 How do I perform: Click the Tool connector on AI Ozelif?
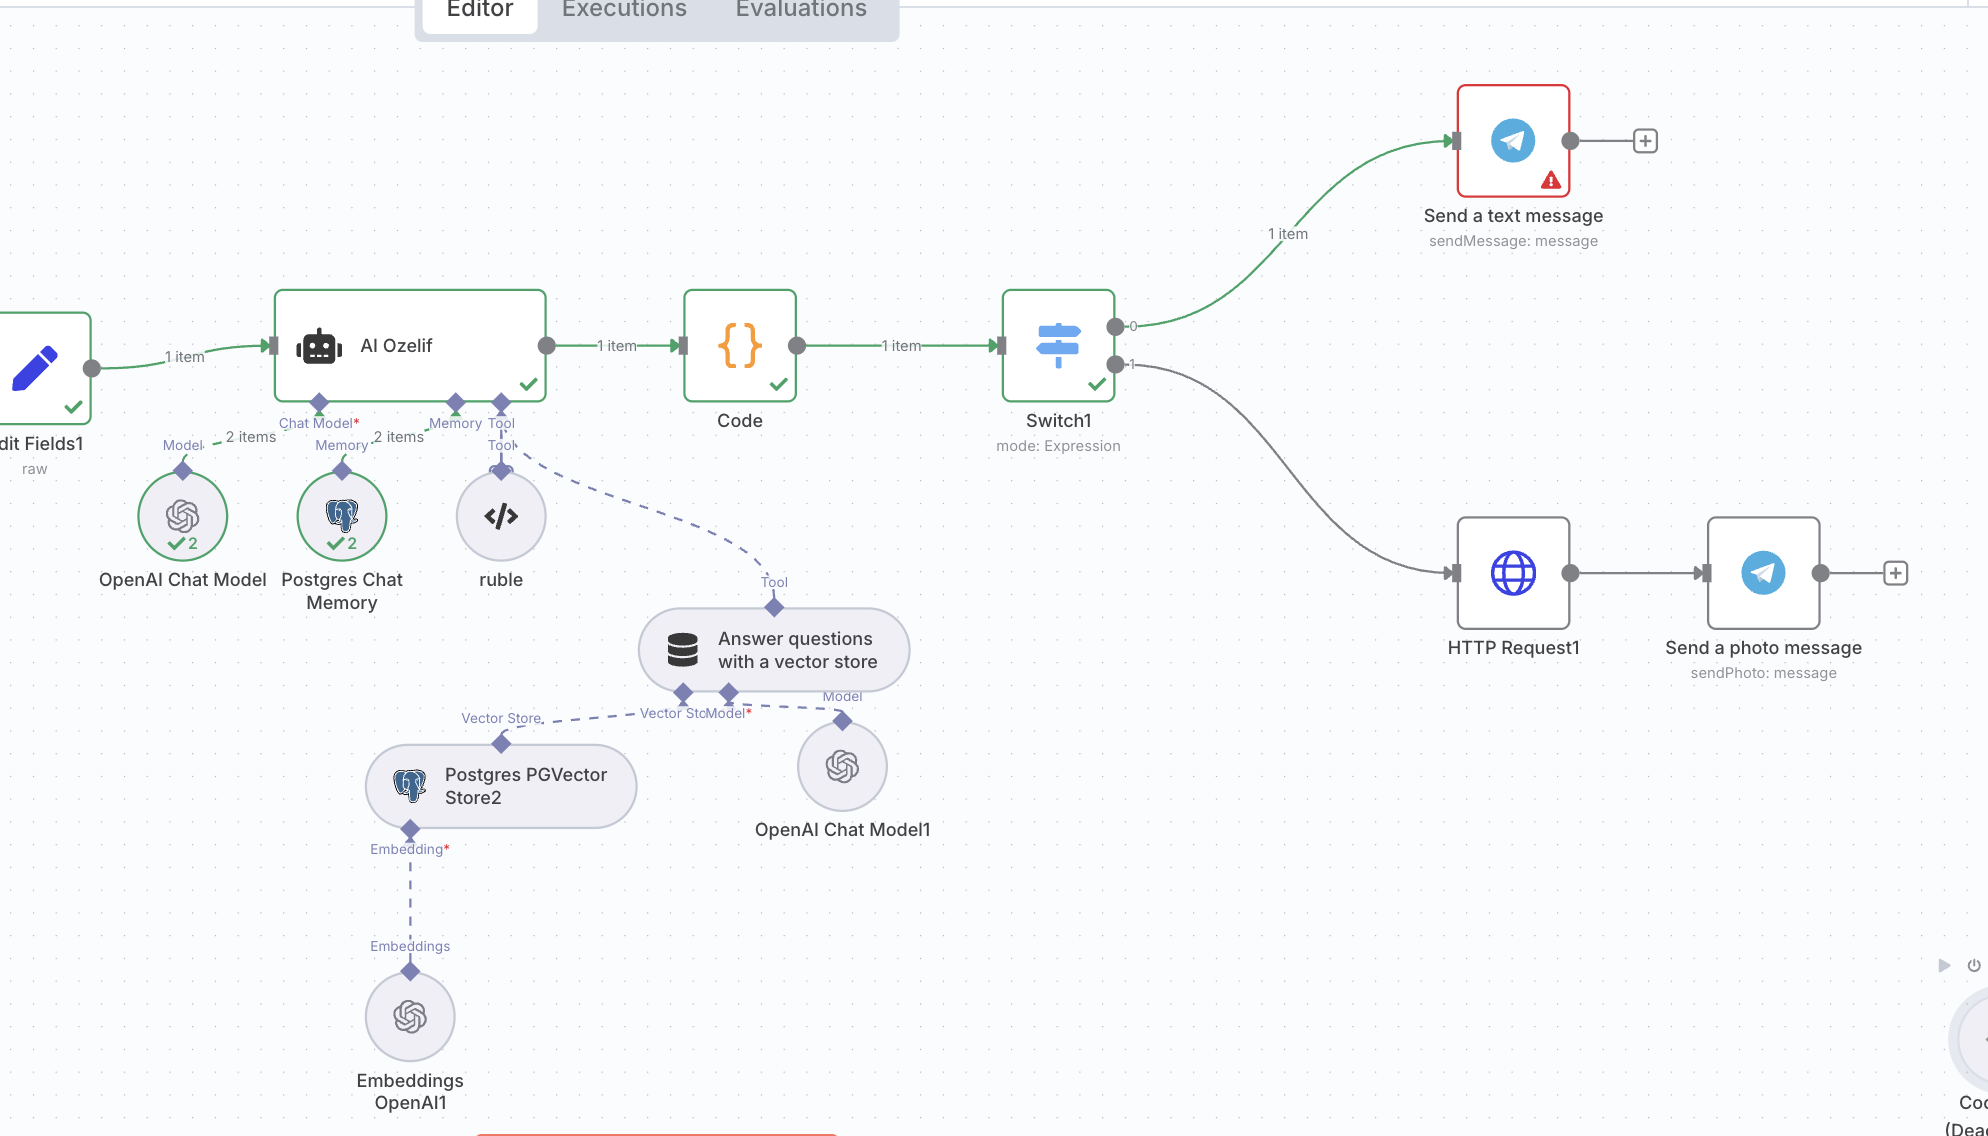point(501,402)
